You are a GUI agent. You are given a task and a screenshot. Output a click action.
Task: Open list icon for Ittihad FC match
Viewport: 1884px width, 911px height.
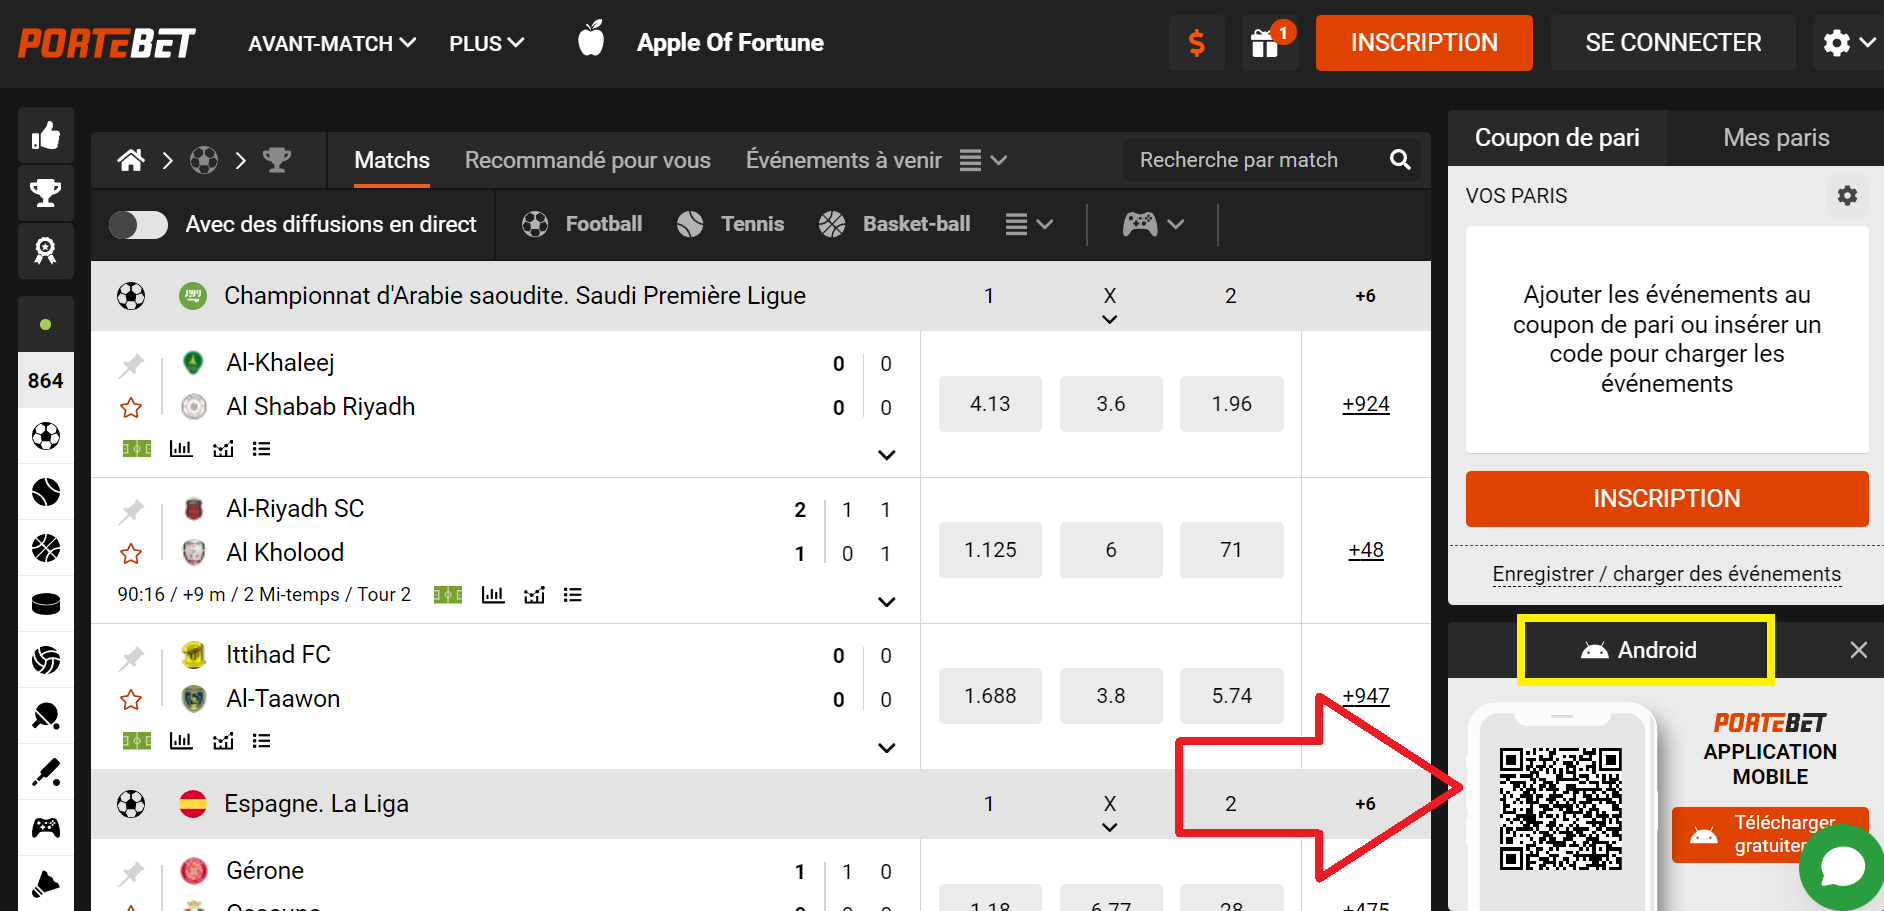coord(262,741)
